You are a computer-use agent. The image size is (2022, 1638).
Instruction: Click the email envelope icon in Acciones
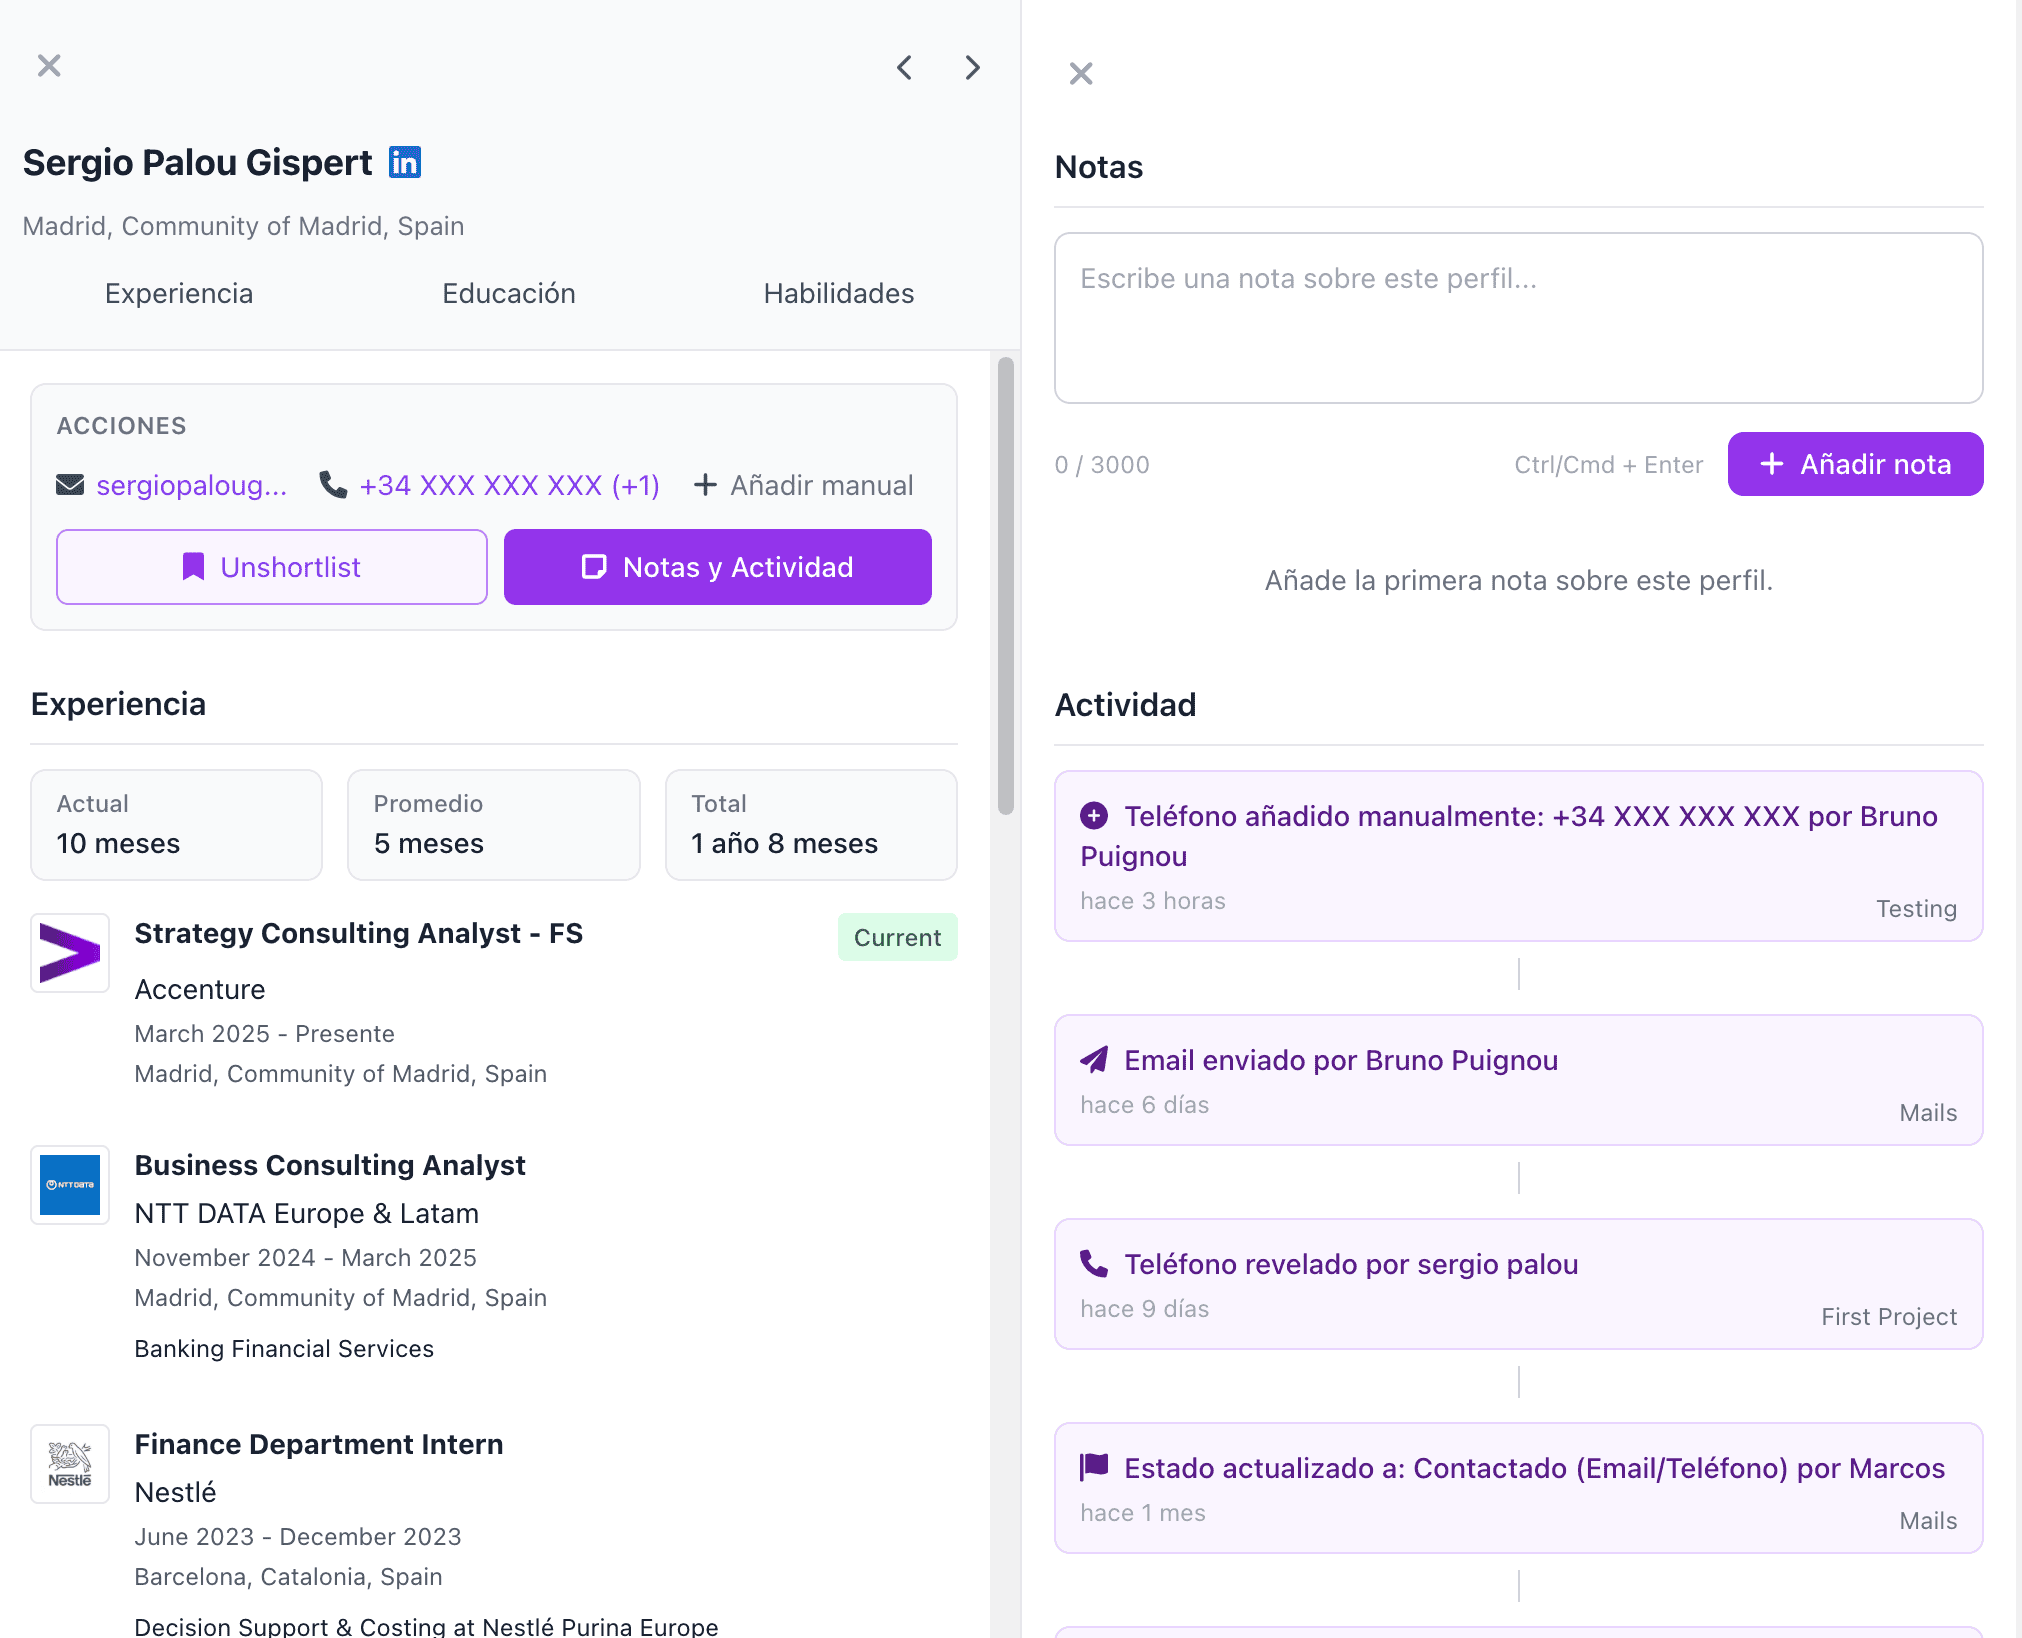(69, 484)
